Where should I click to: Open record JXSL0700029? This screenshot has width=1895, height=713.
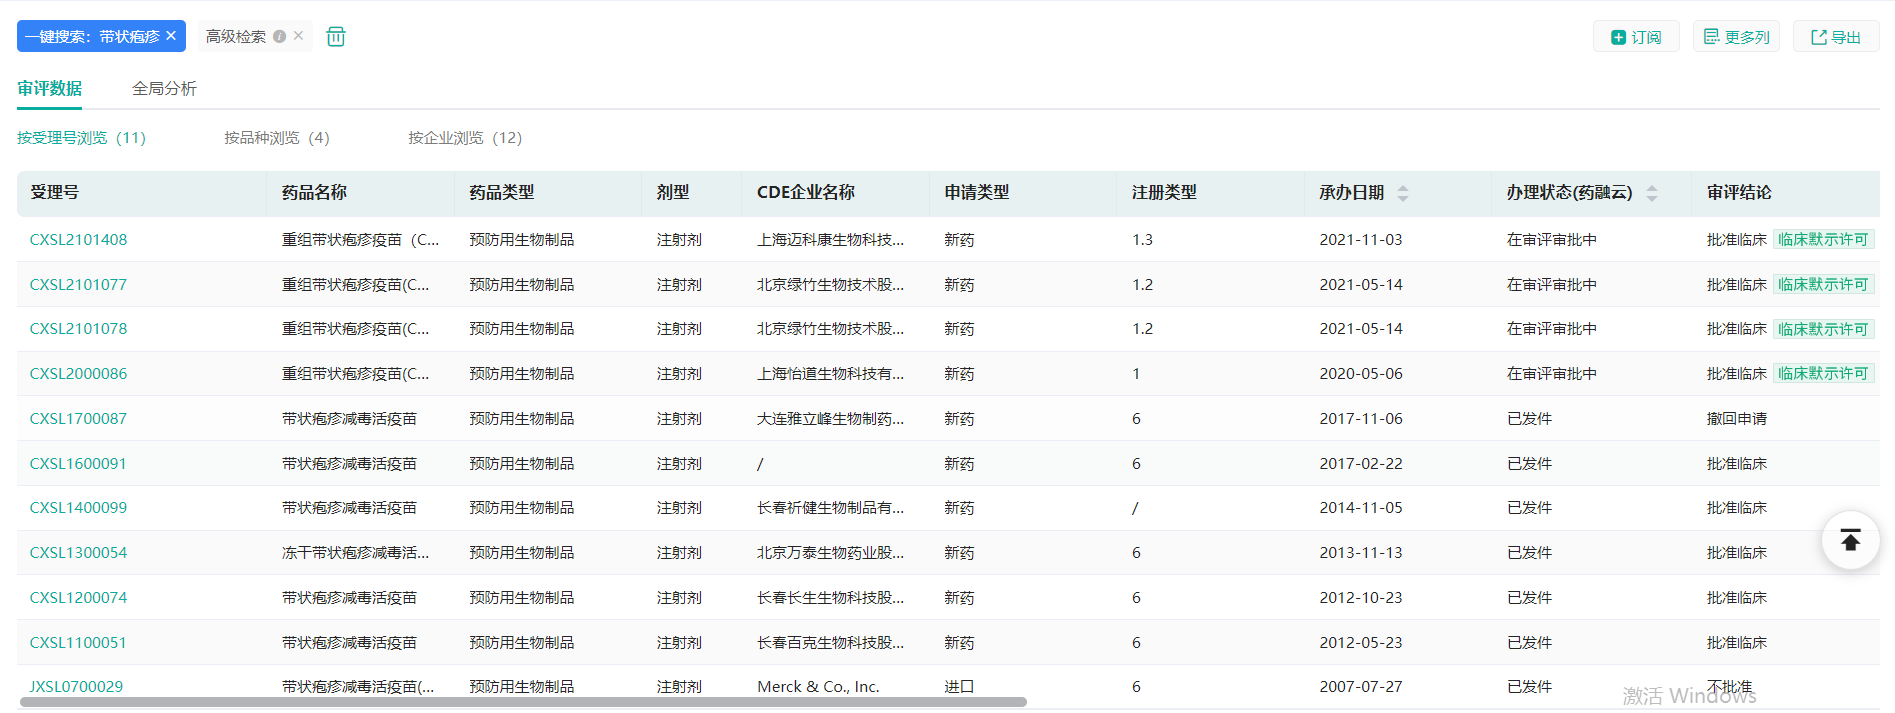pos(76,687)
